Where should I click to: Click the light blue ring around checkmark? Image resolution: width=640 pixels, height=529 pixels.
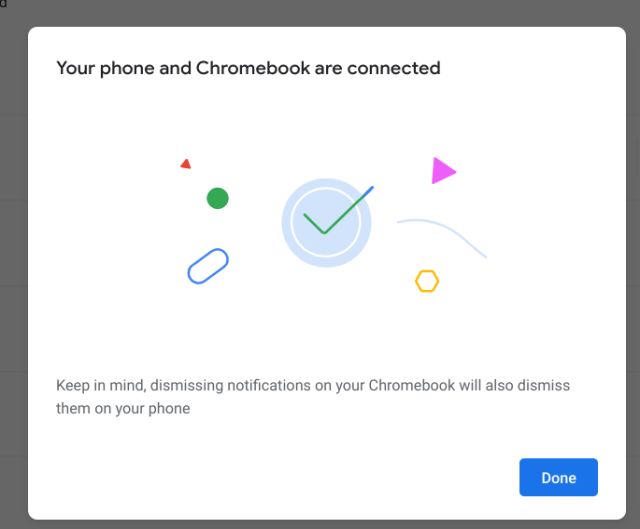click(x=326, y=222)
